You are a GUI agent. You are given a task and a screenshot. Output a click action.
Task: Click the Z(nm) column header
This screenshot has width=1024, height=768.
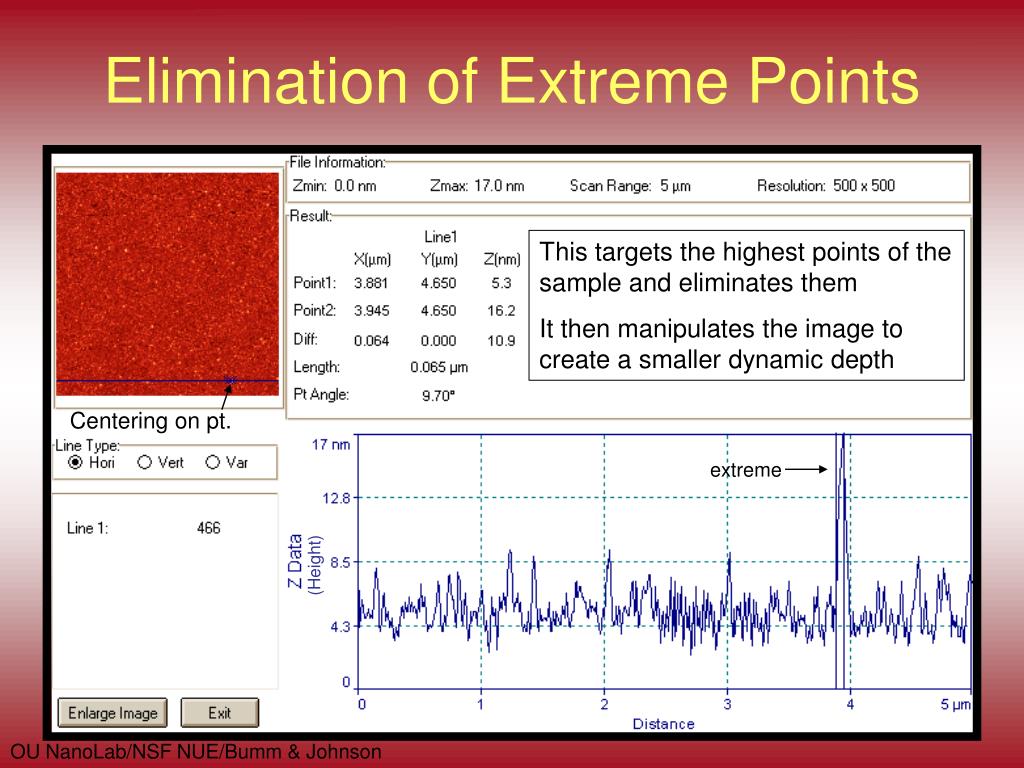point(502,259)
